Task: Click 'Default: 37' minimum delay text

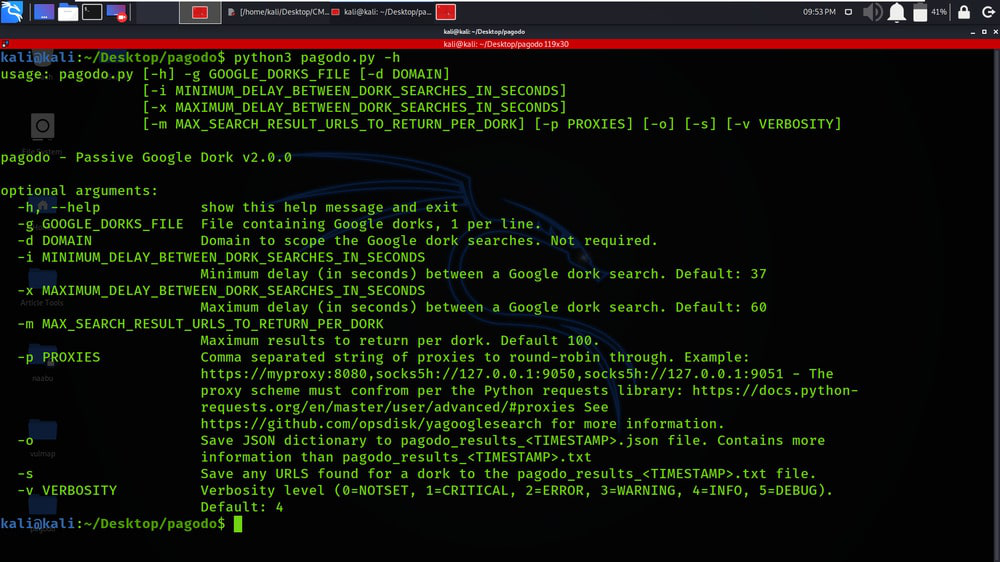Action: click(721, 274)
